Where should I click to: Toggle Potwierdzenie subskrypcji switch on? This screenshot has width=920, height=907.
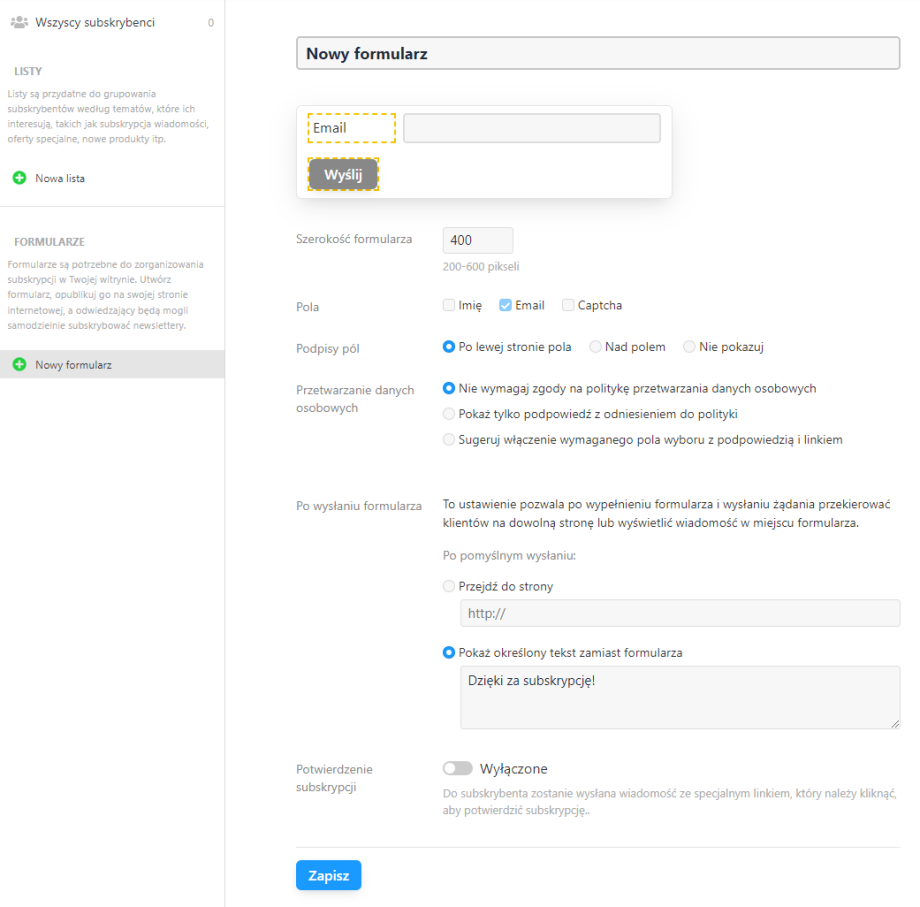(x=458, y=769)
